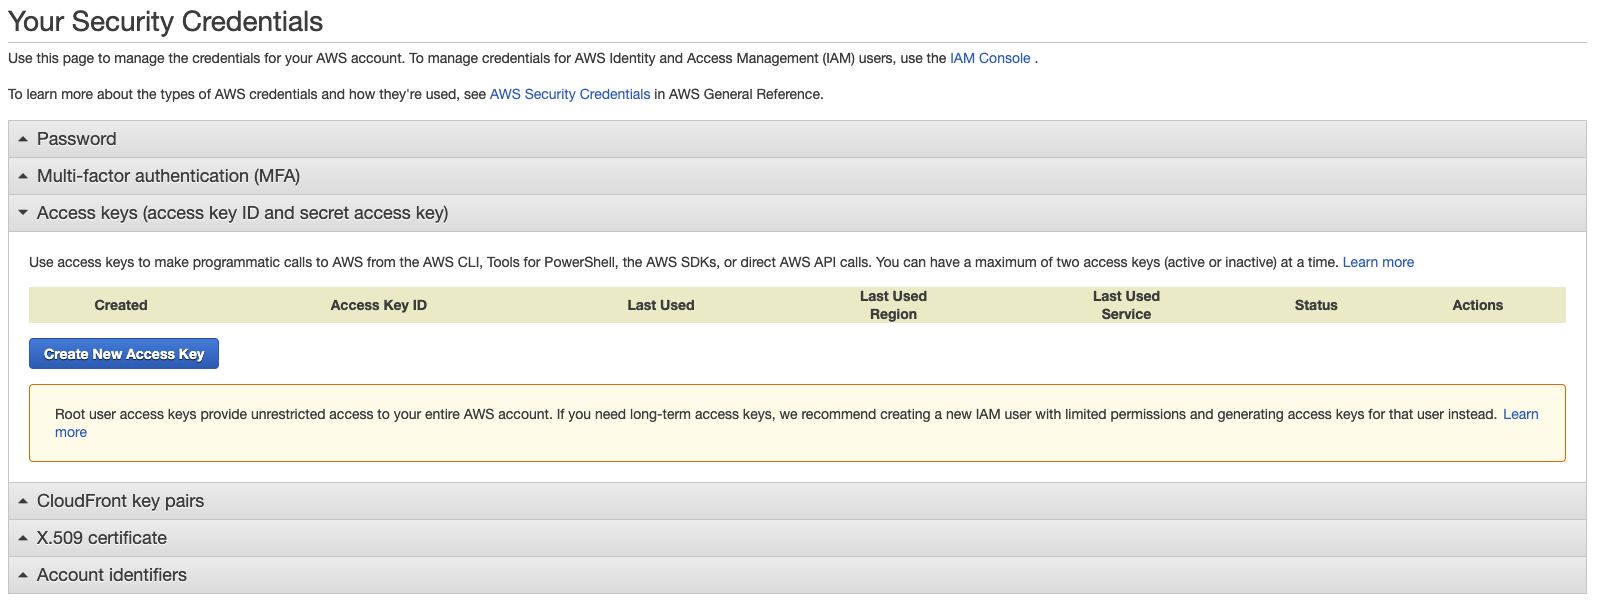The image size is (1606, 607).
Task: Expand the CloudFront key pairs arrow
Action: point(23,501)
